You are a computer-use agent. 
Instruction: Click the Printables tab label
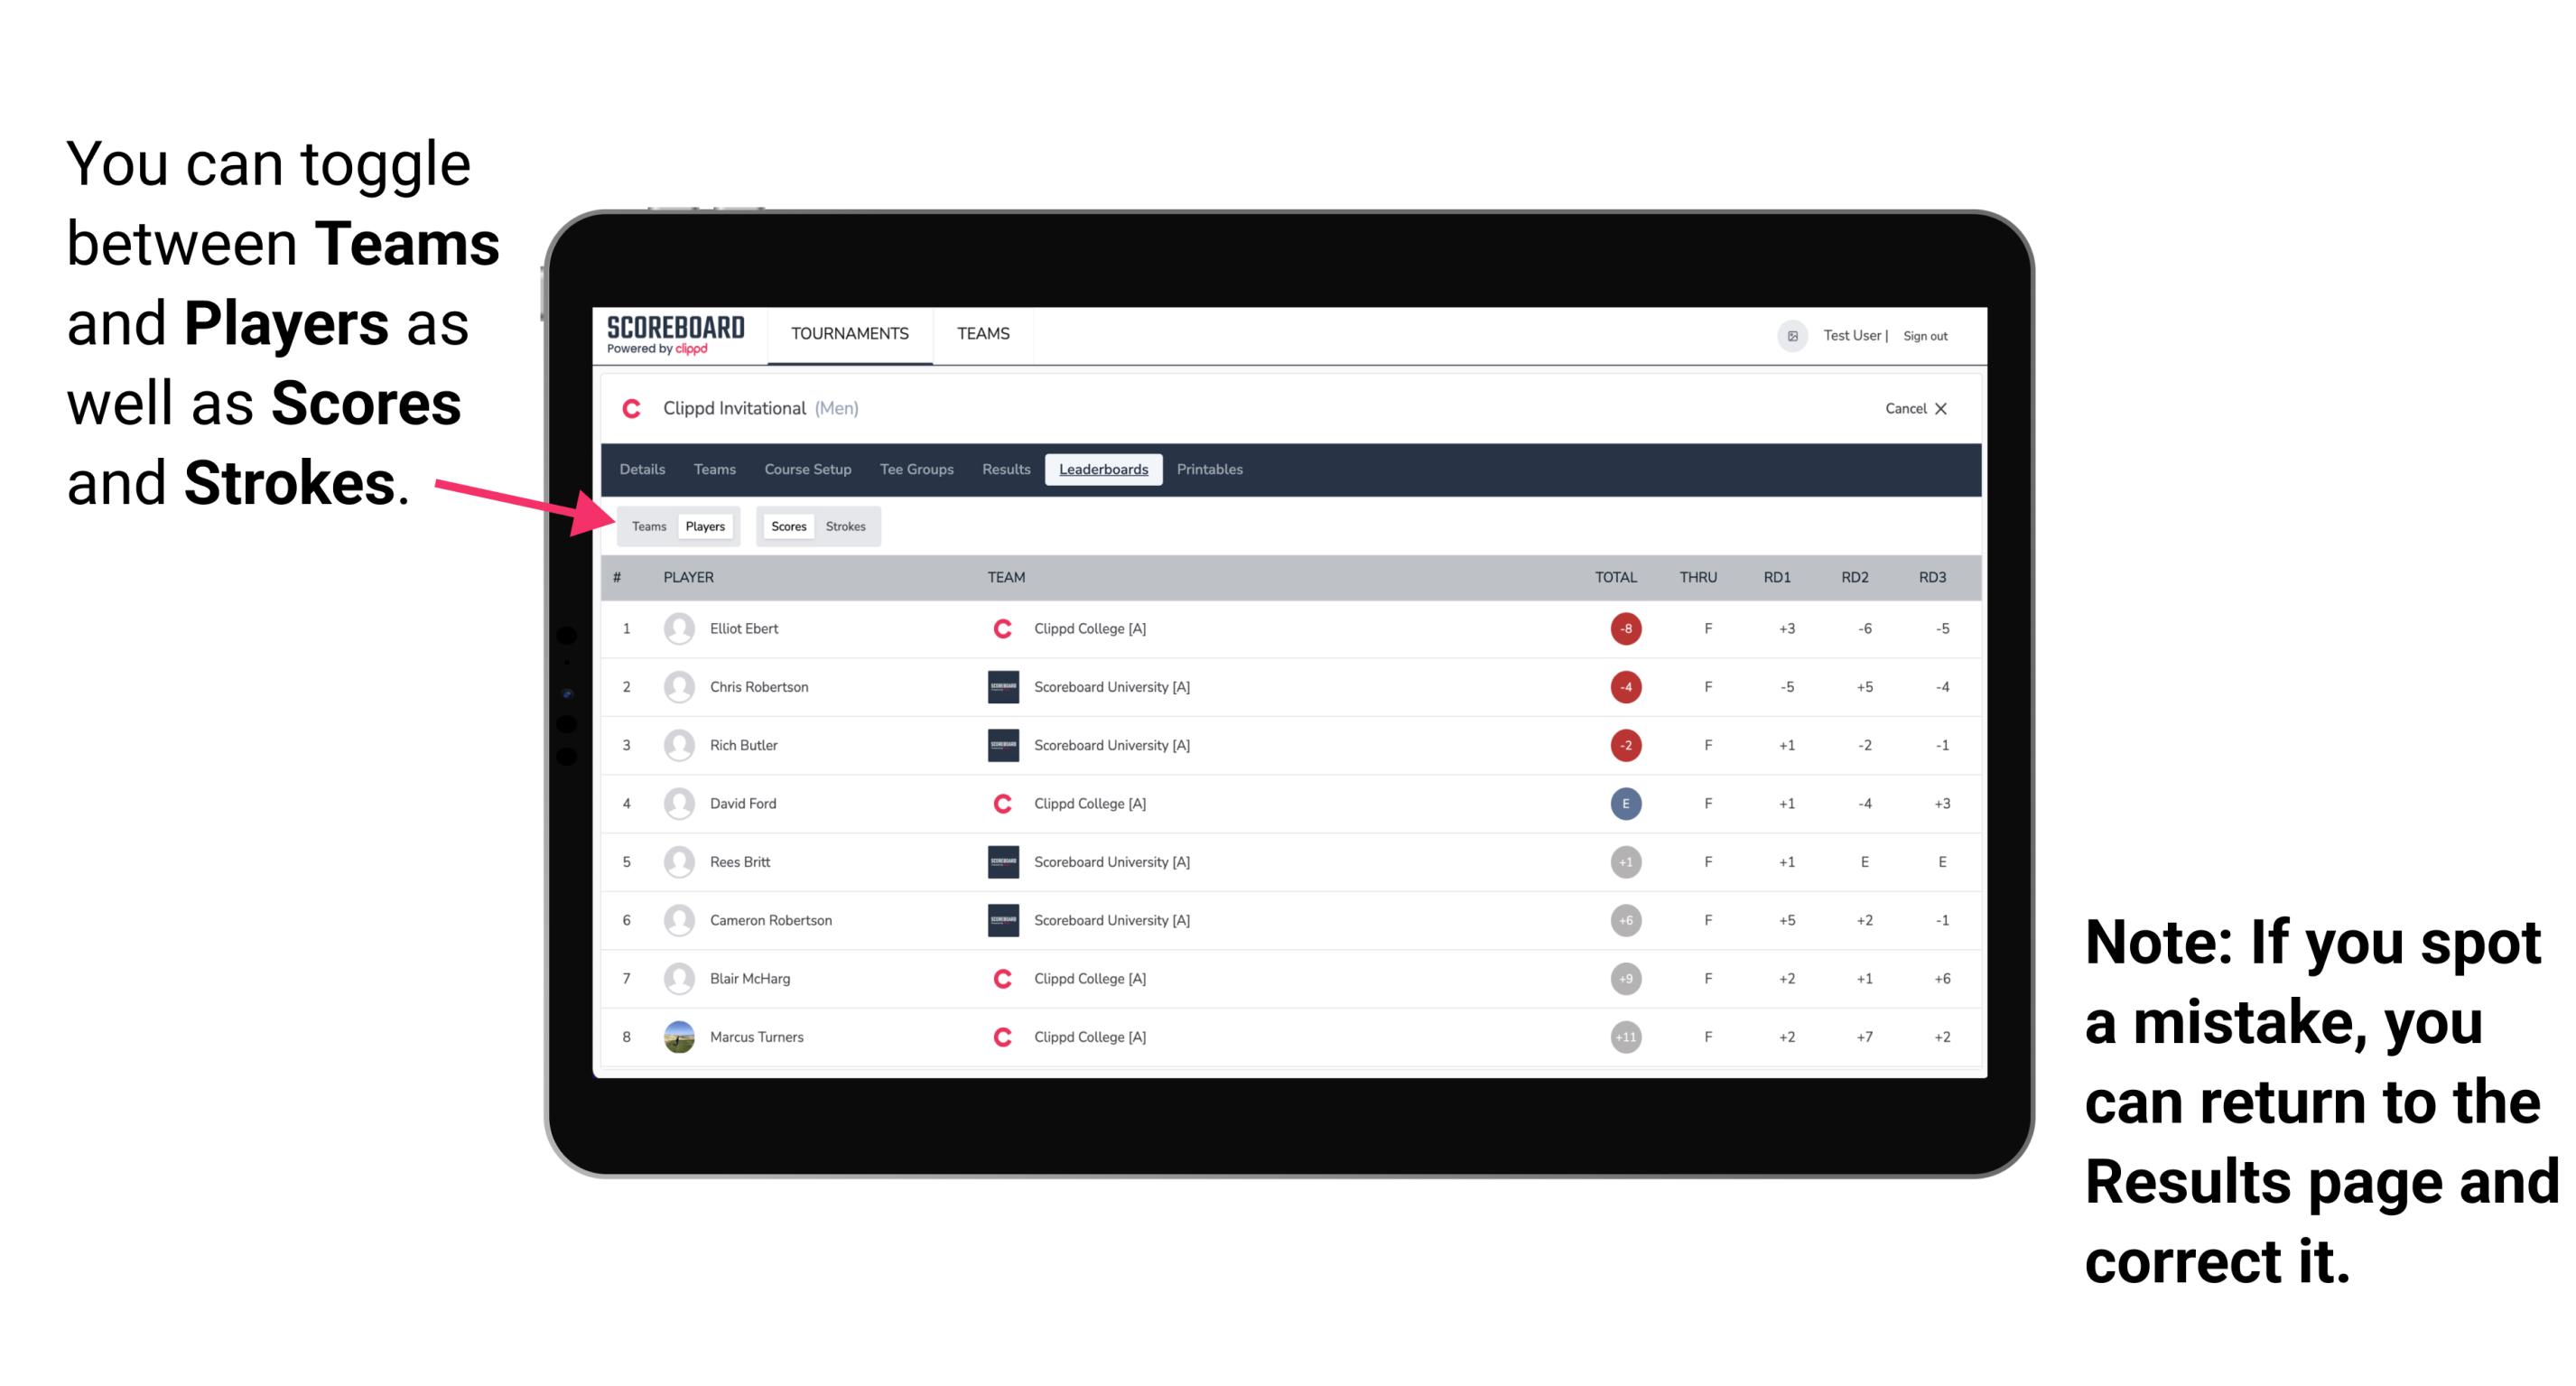tap(1210, 470)
